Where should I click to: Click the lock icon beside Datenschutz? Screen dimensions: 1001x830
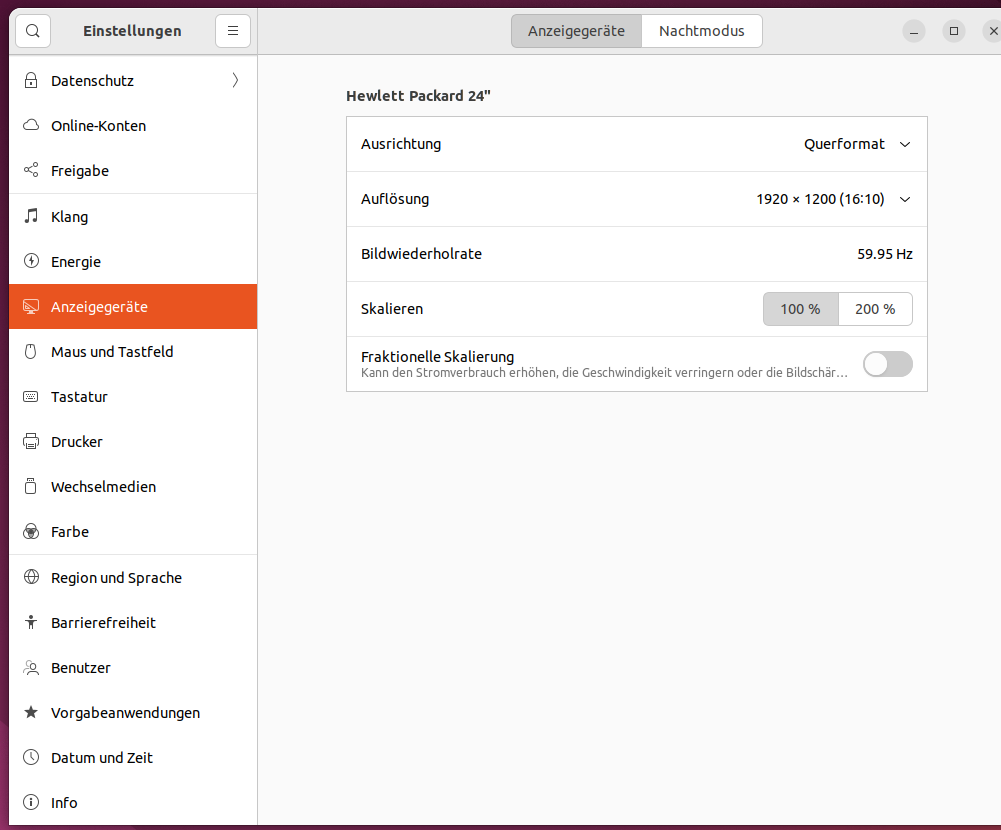coord(31,80)
